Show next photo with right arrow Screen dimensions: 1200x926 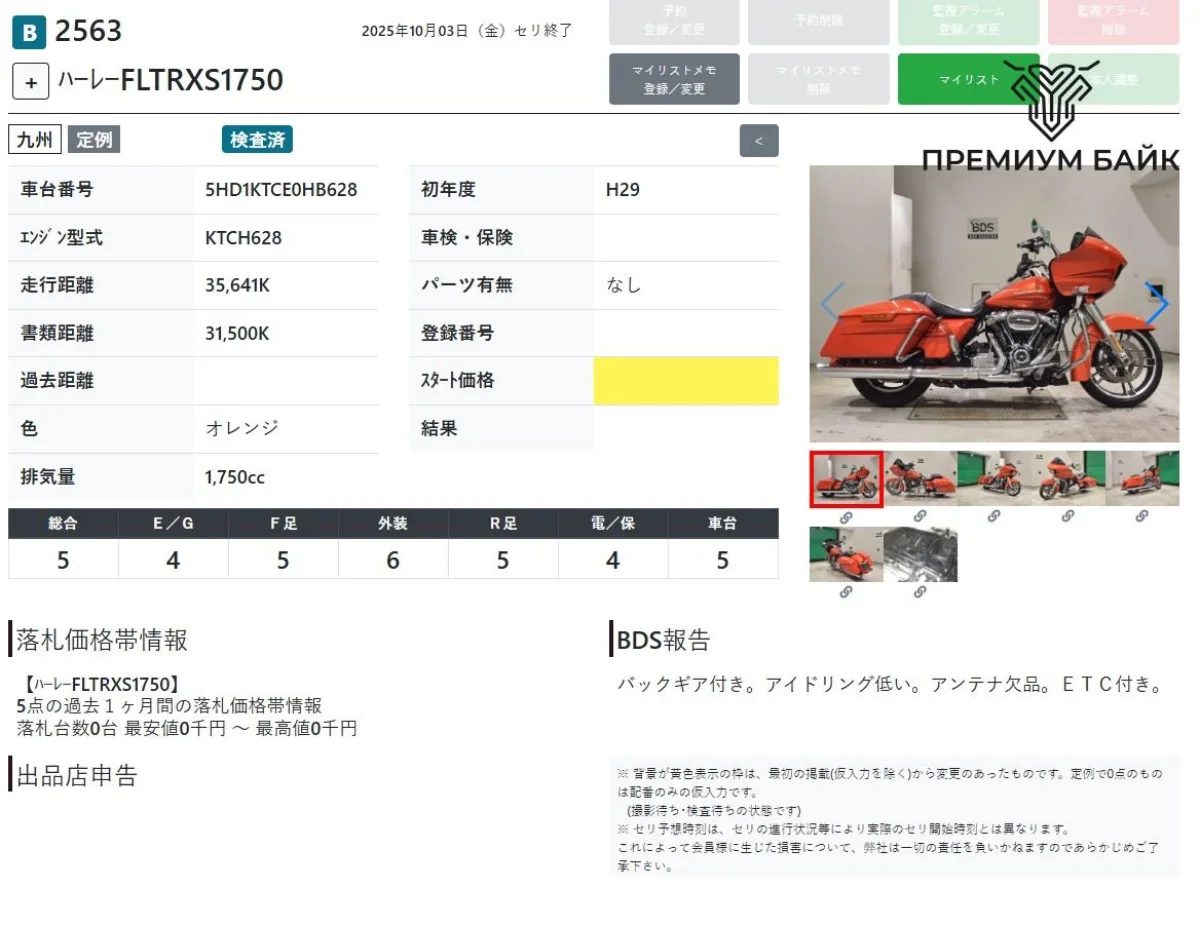1156,304
